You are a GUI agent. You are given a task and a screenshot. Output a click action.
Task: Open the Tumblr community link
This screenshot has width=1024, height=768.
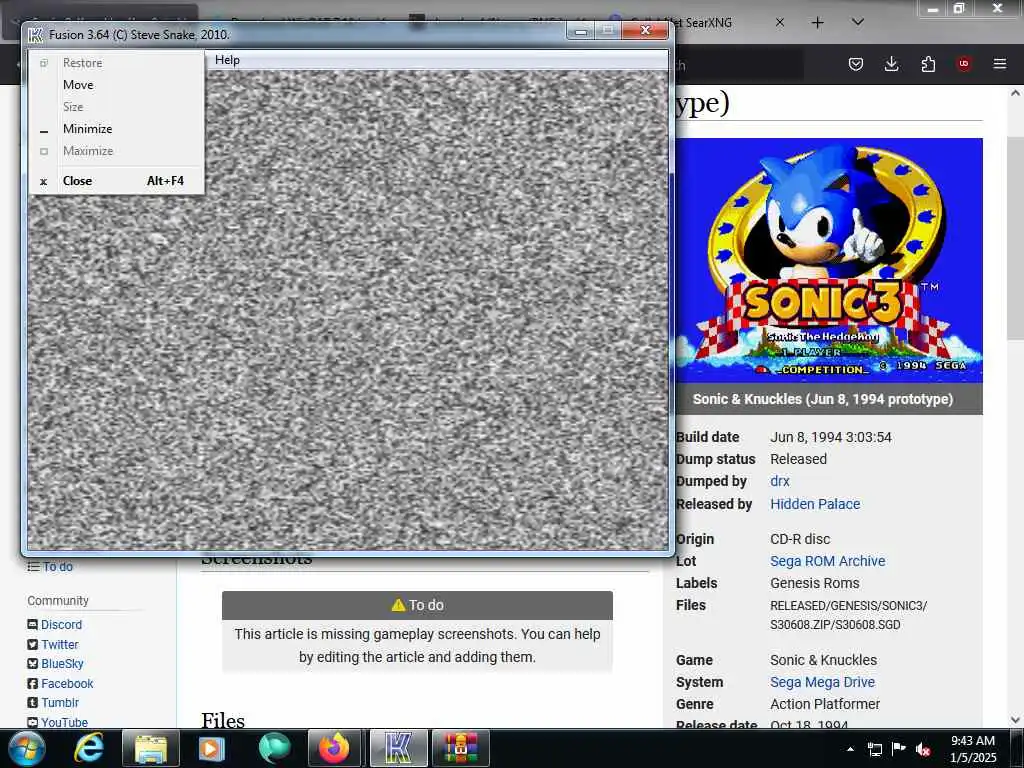tap(60, 703)
